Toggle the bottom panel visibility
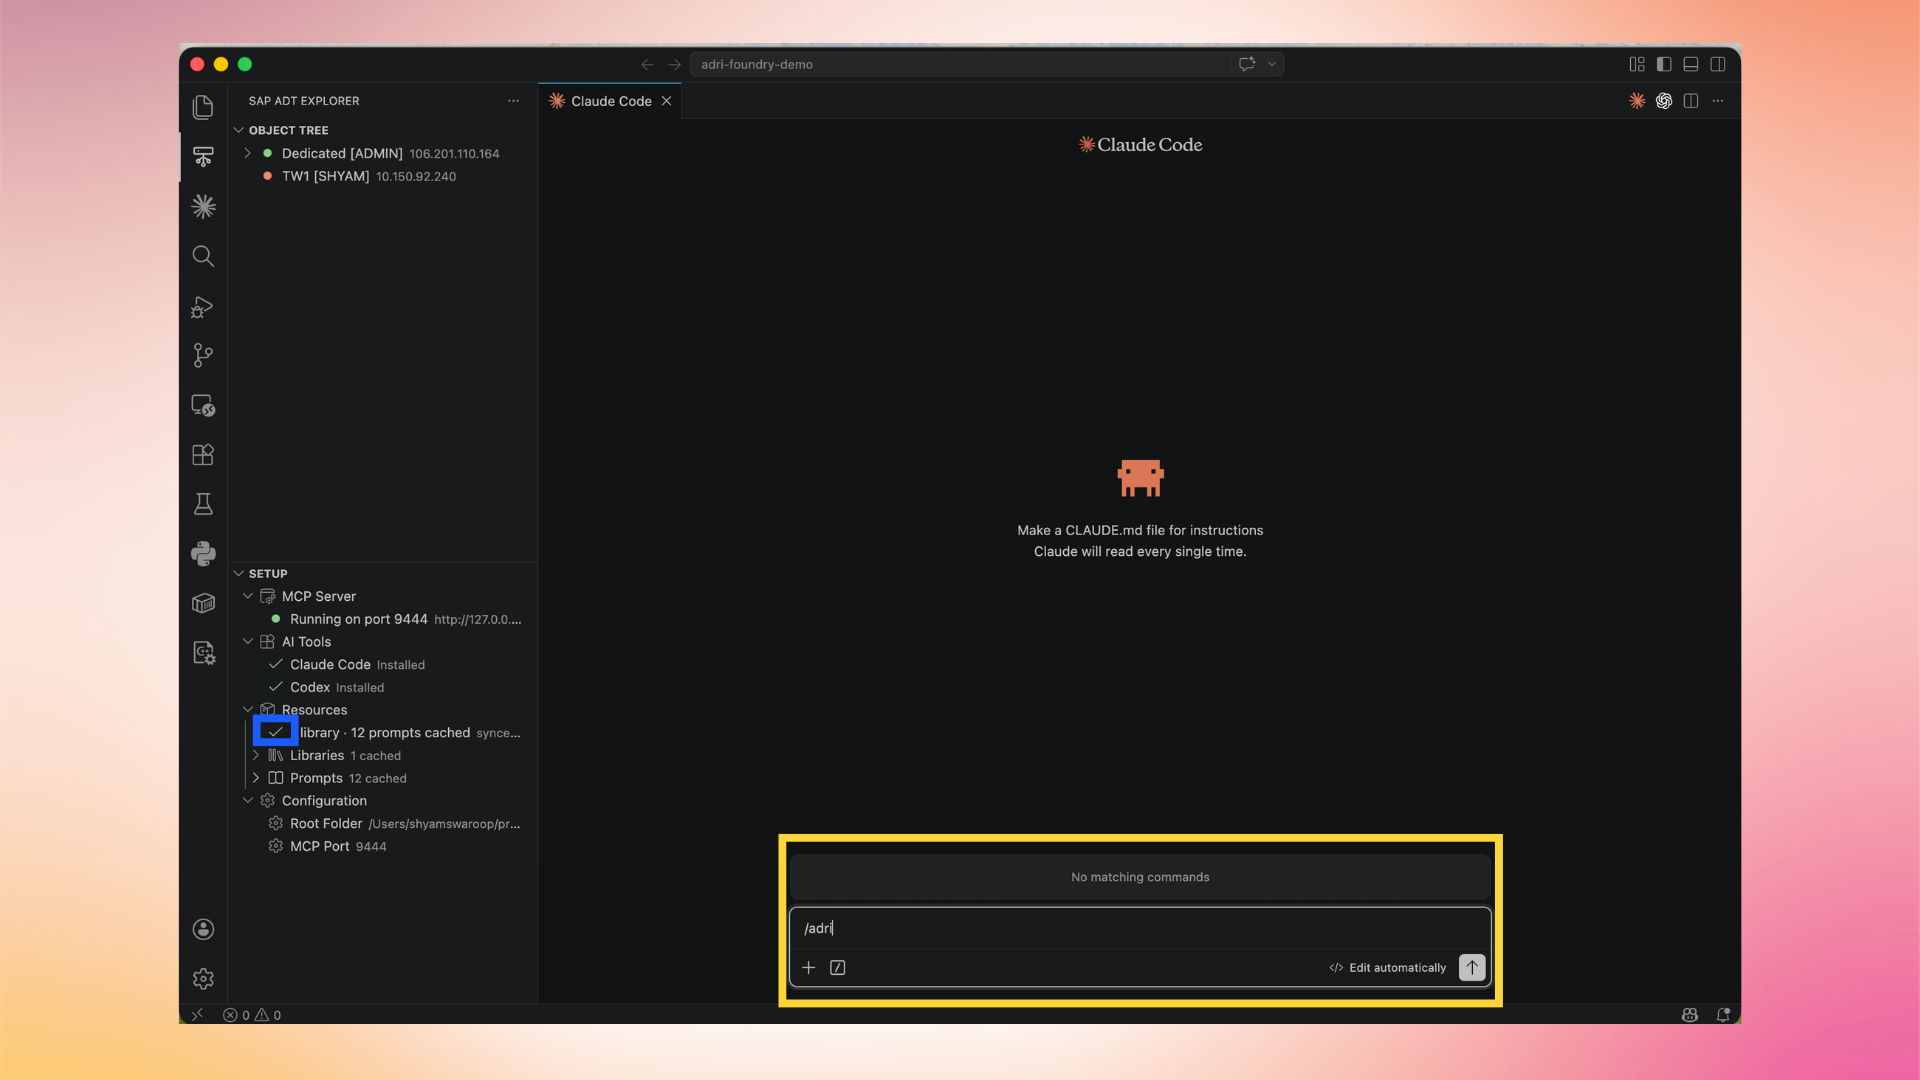The height and width of the screenshot is (1080, 1920). (x=1691, y=63)
